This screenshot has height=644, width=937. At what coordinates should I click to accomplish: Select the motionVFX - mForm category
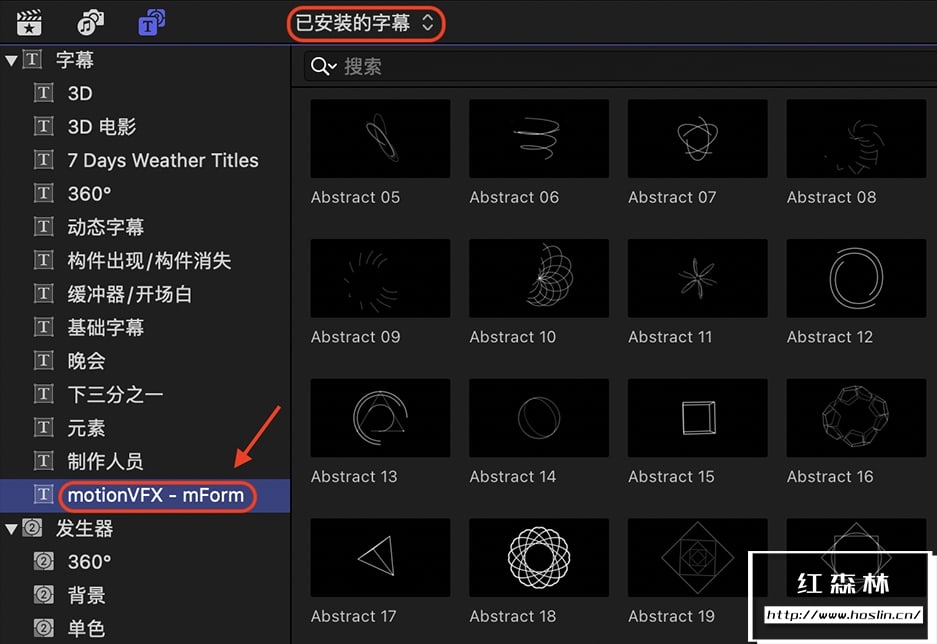[x=145, y=495]
